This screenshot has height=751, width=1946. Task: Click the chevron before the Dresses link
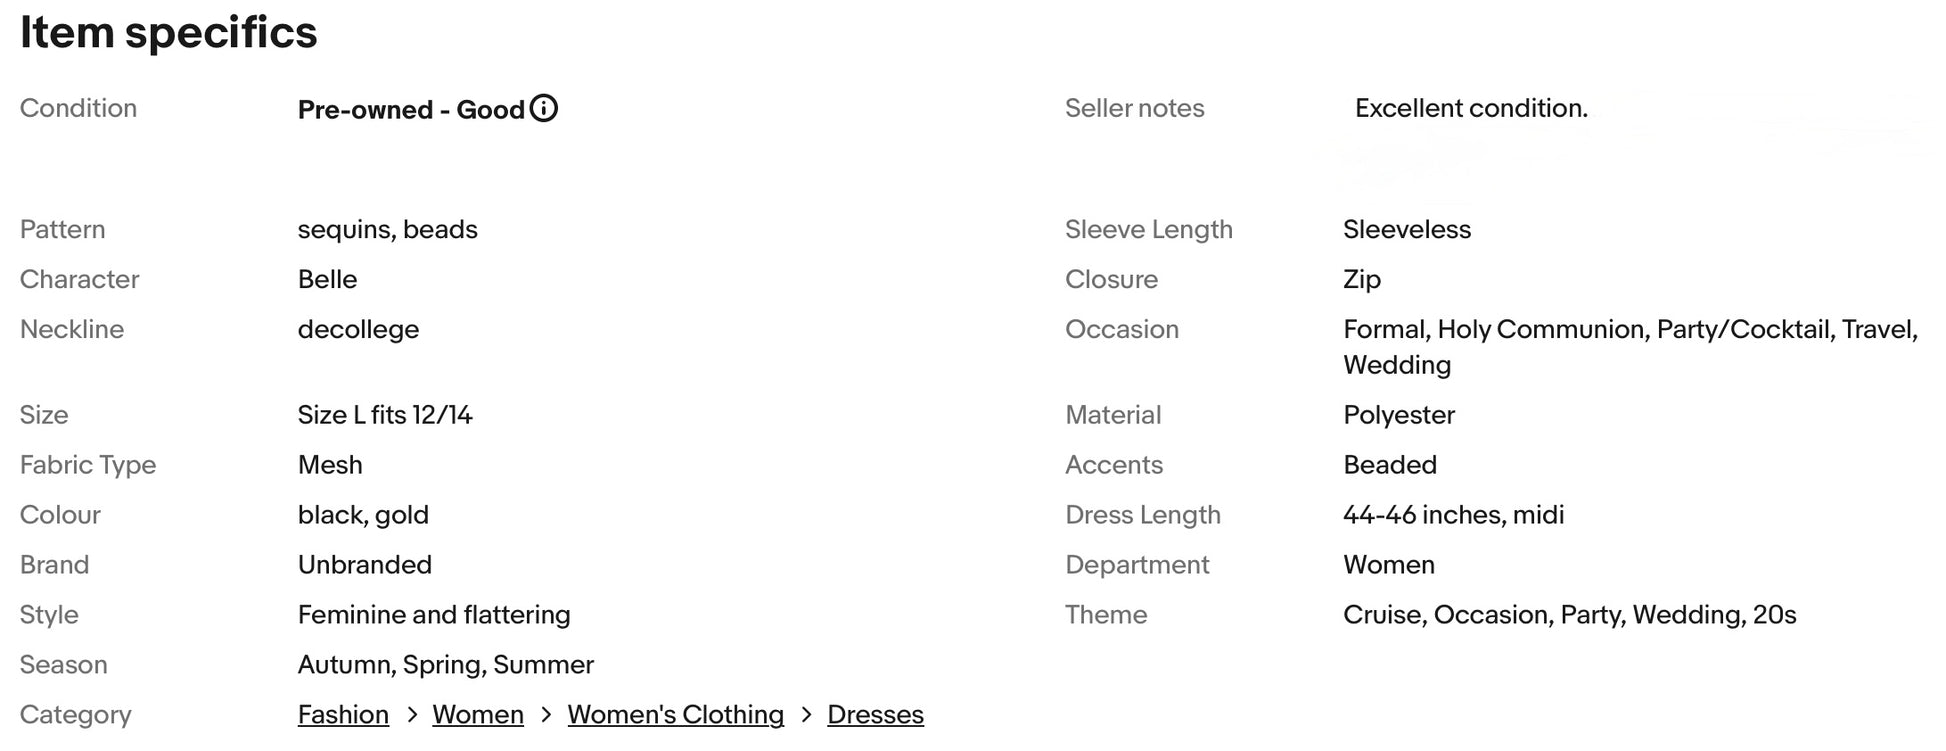pos(806,715)
